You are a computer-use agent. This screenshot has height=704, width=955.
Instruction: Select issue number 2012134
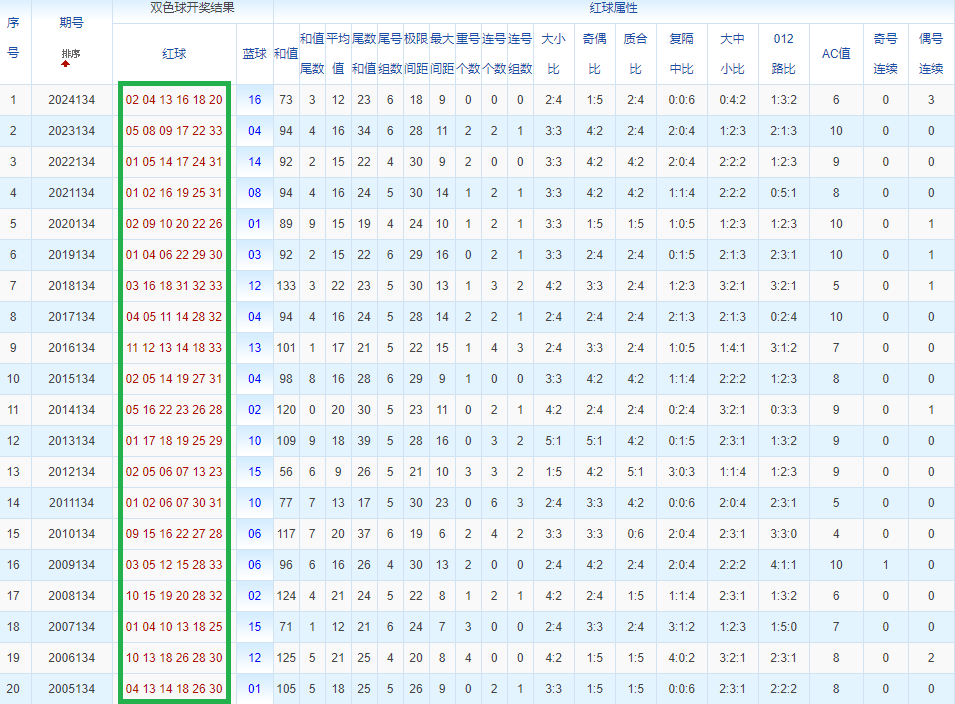tap(72, 472)
